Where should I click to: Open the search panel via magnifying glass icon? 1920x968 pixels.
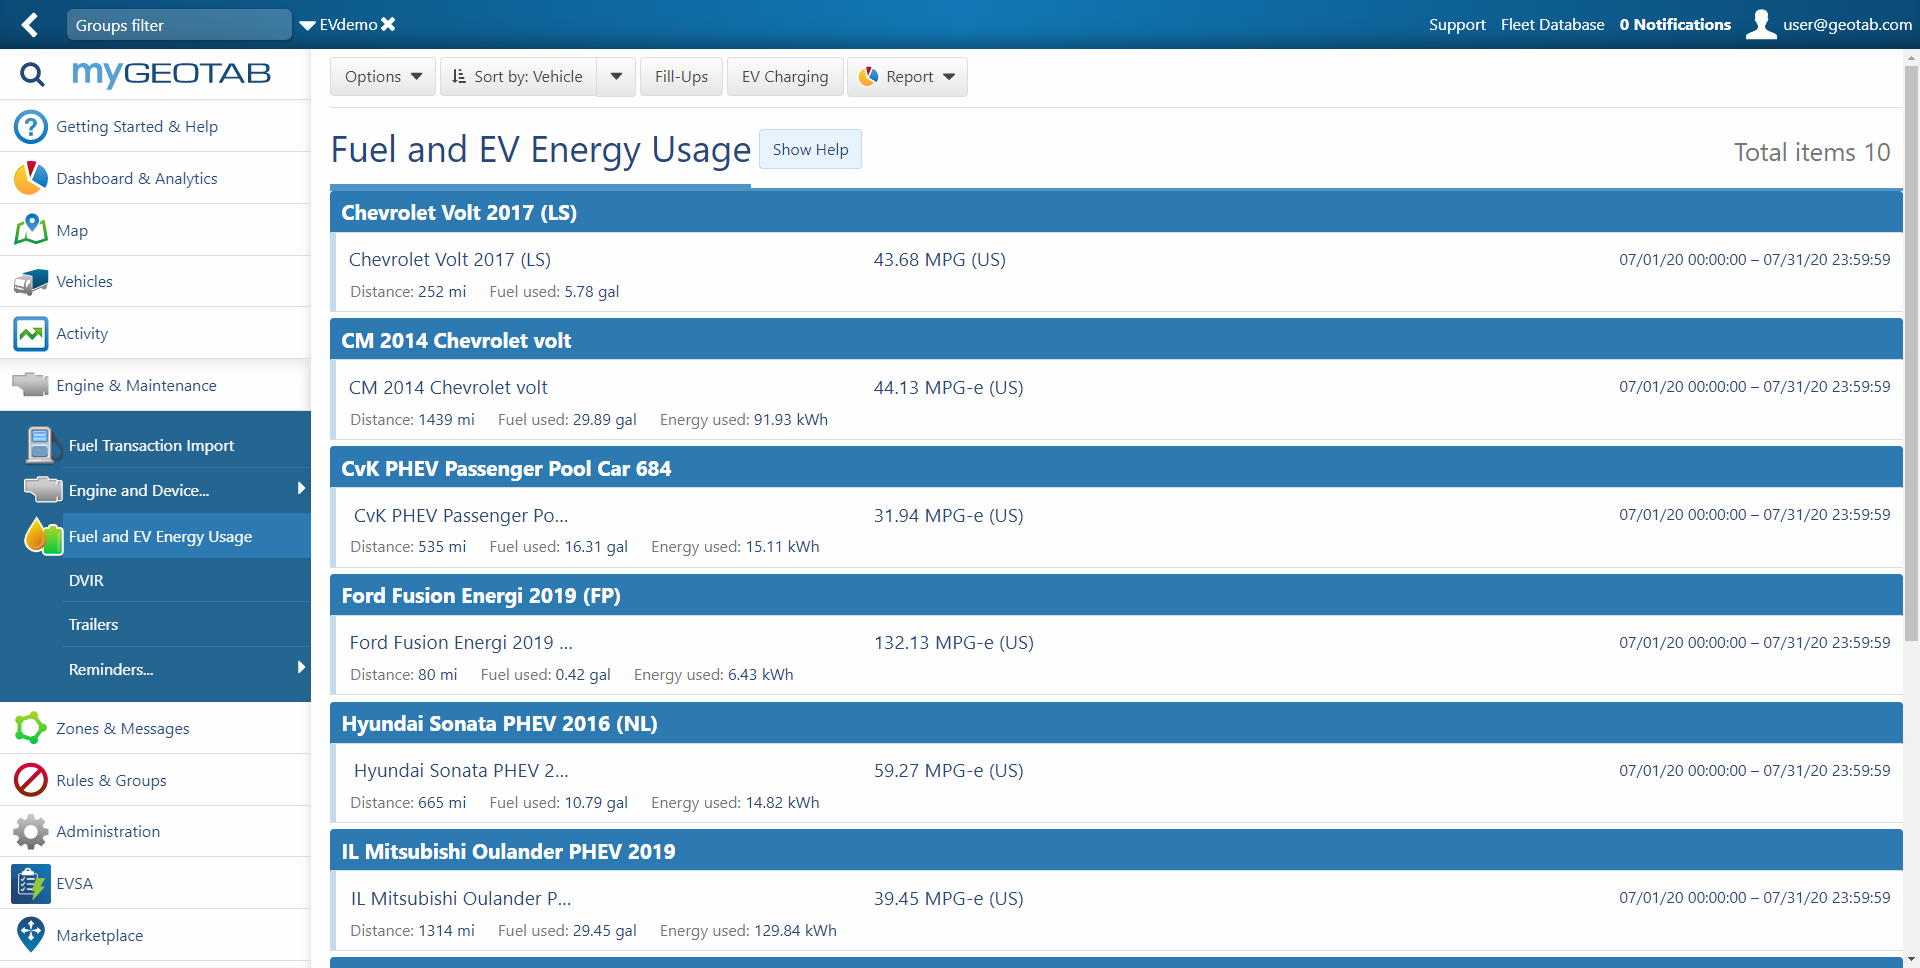pyautogui.click(x=32, y=74)
